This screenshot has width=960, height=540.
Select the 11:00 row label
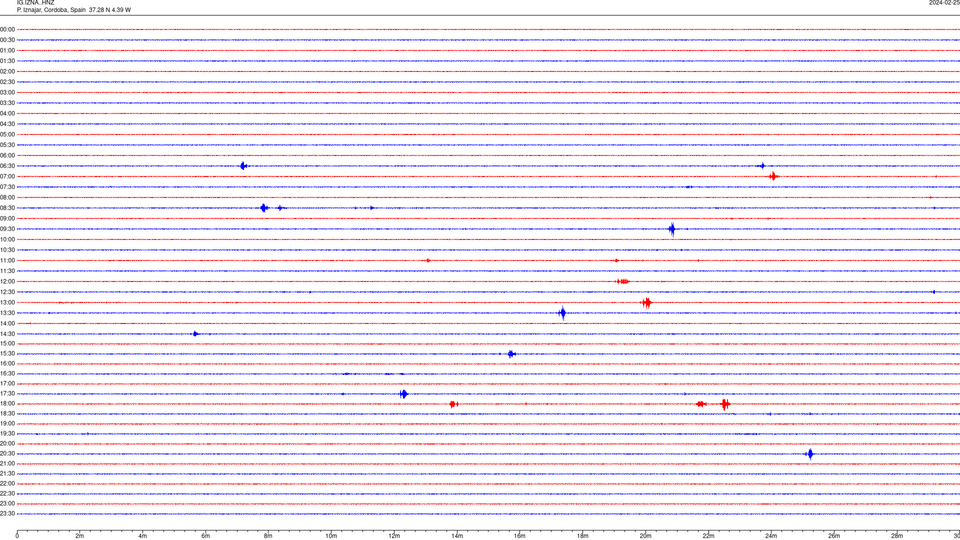point(7,261)
